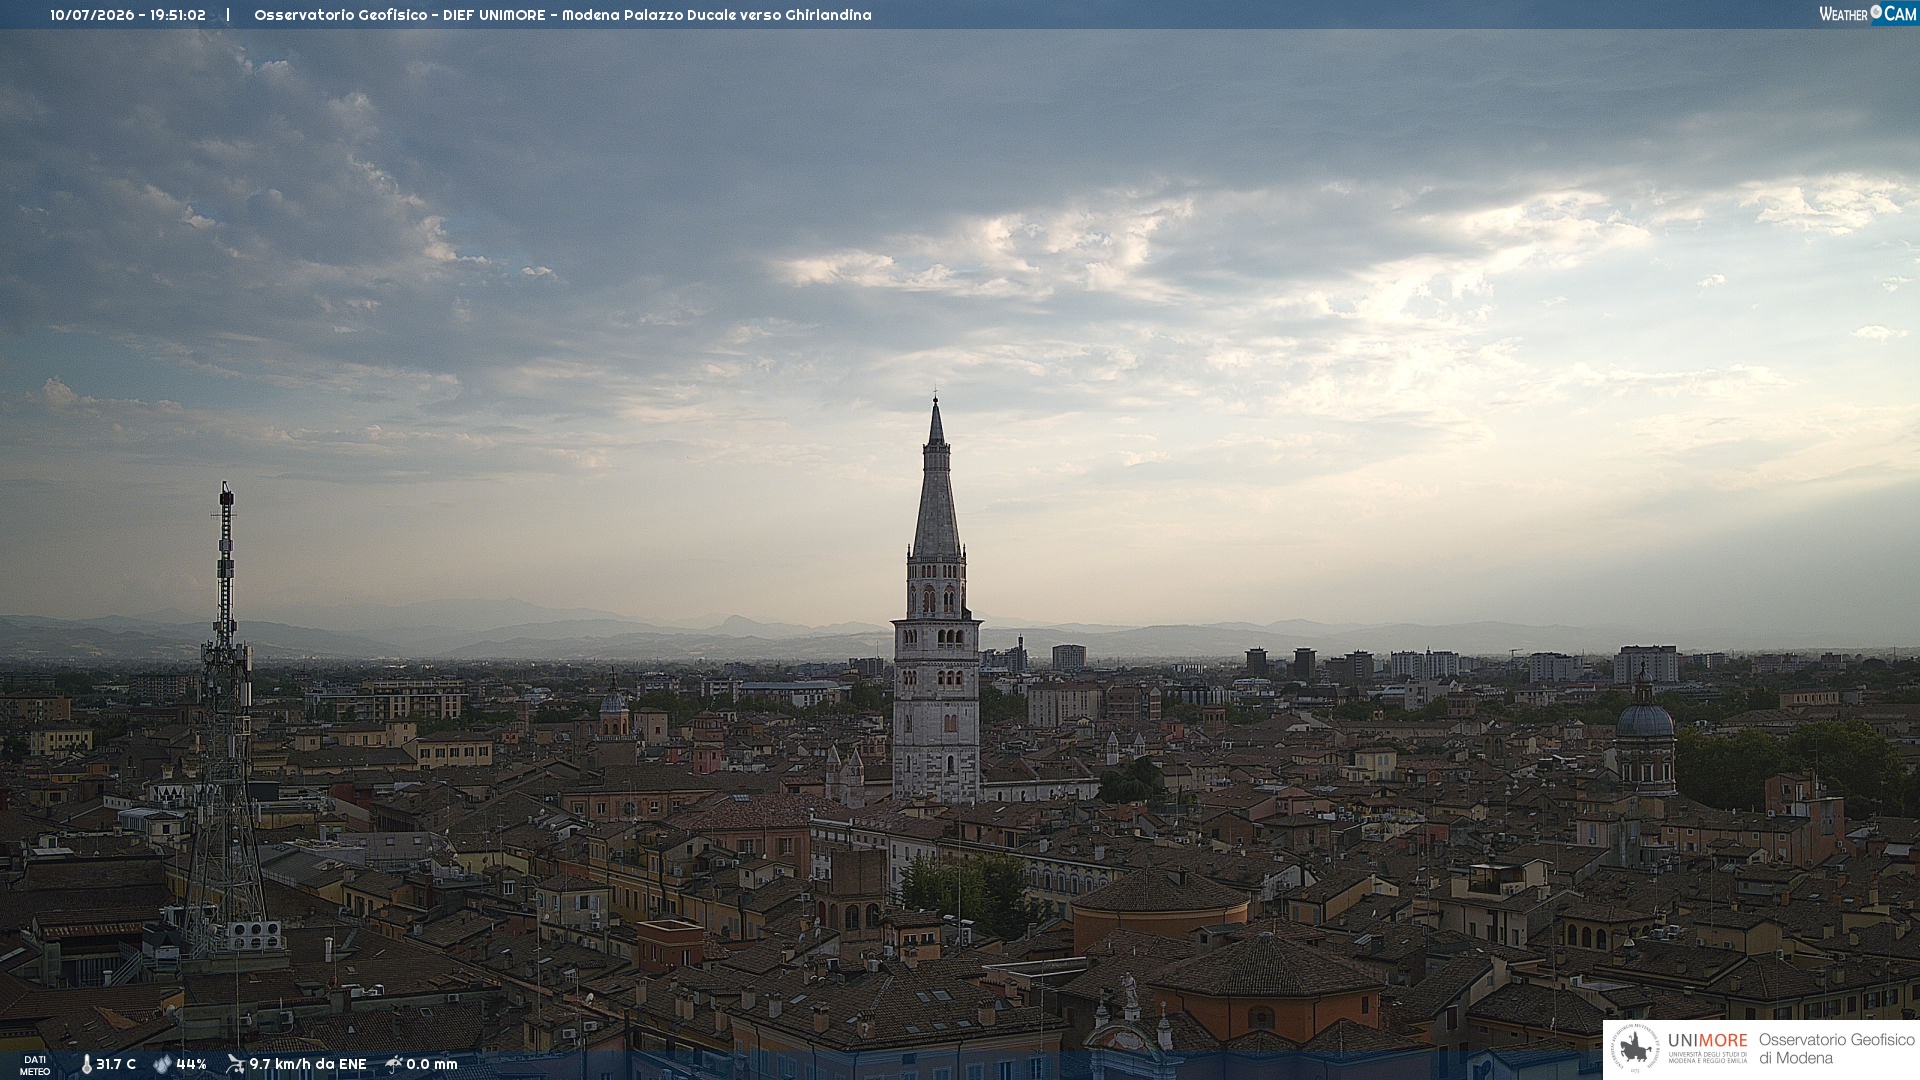This screenshot has width=1920, height=1080.
Task: Click the DATI METEO label
Action: 35,1065
